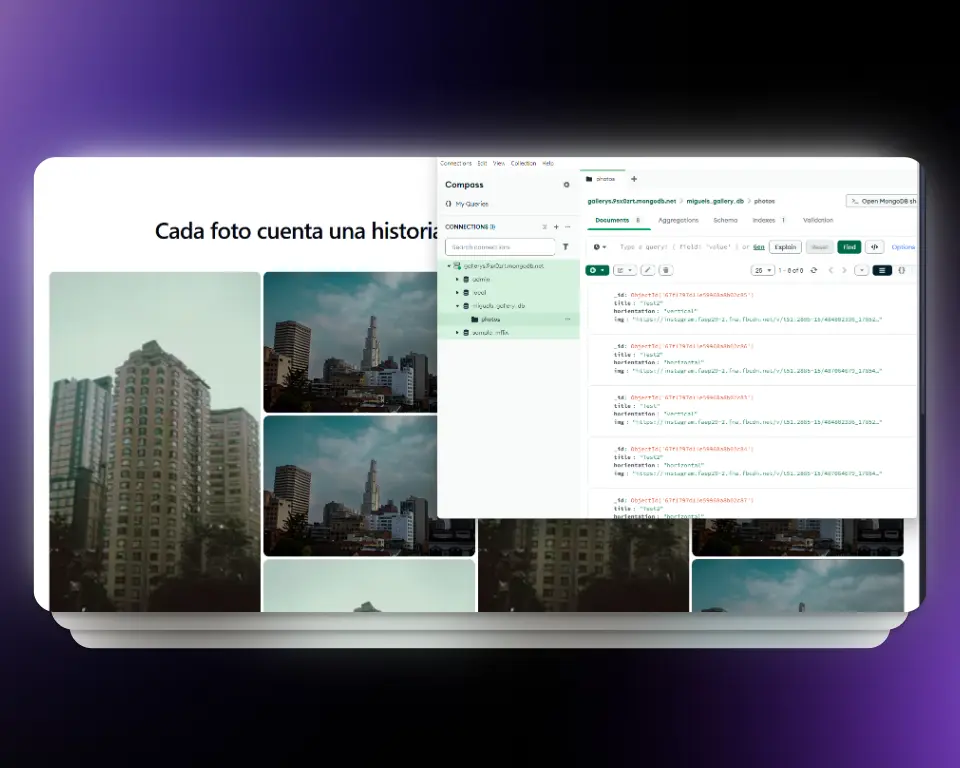The height and width of the screenshot is (768, 960).
Task: Click the Explain button
Action: click(x=786, y=247)
